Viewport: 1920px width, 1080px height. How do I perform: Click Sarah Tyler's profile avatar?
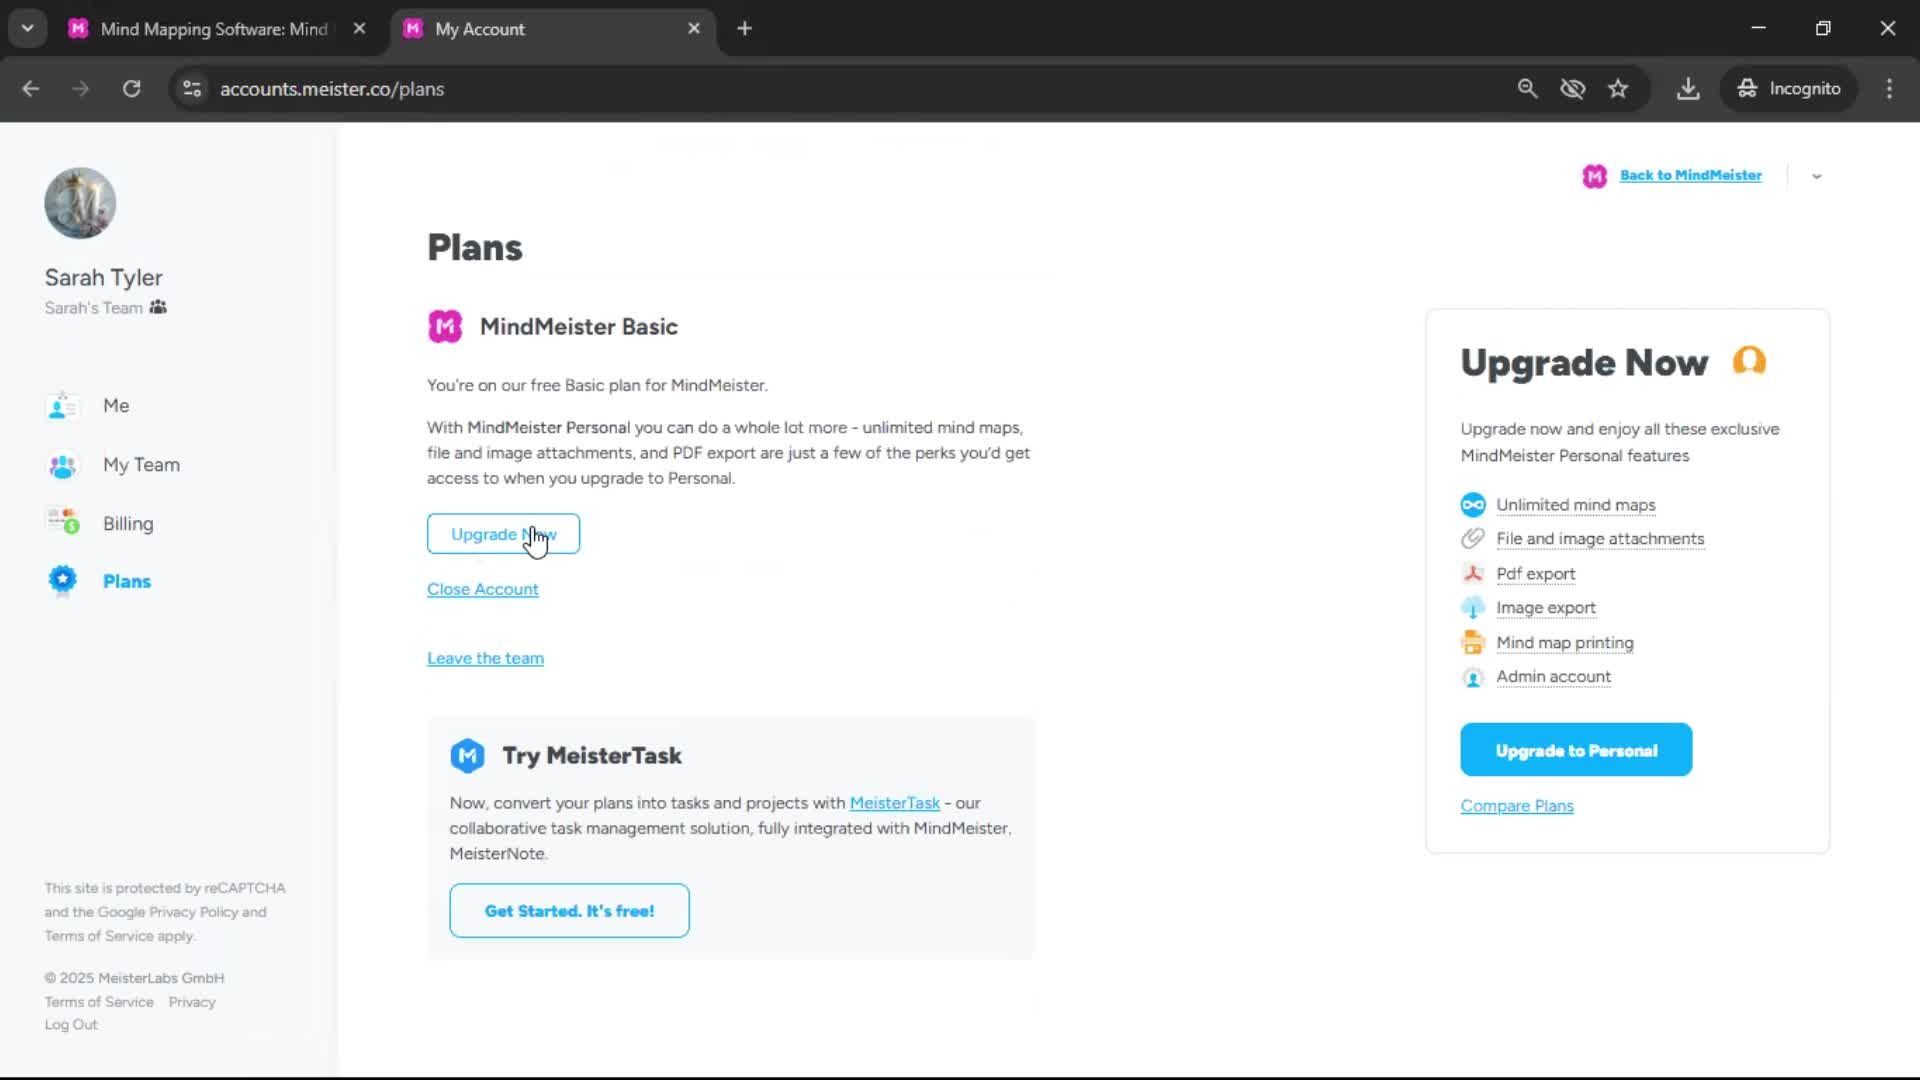click(x=80, y=203)
